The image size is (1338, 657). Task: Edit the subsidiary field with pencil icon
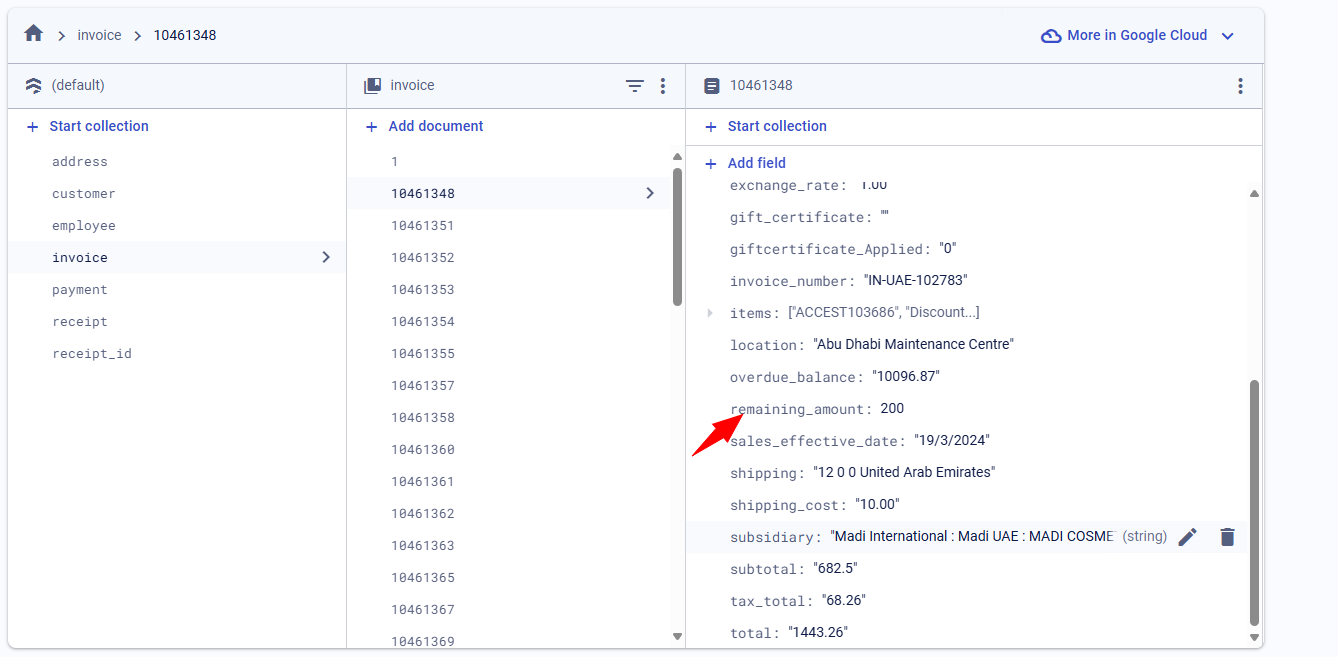click(x=1187, y=537)
